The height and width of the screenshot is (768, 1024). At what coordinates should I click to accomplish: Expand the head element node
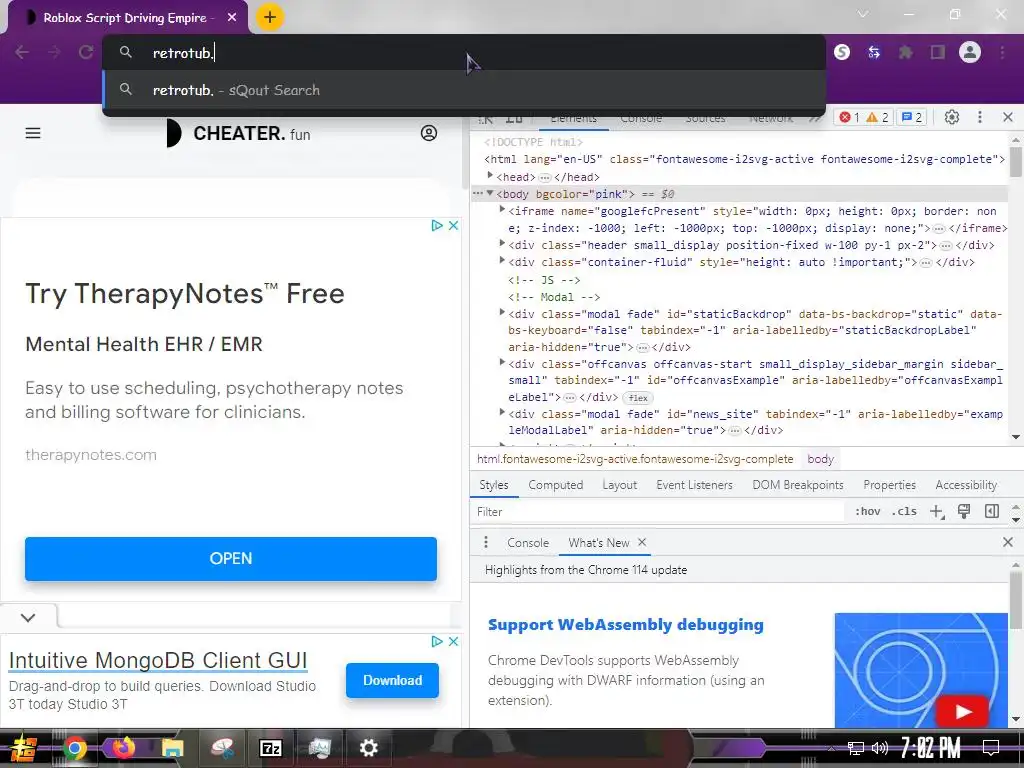pyautogui.click(x=490, y=176)
